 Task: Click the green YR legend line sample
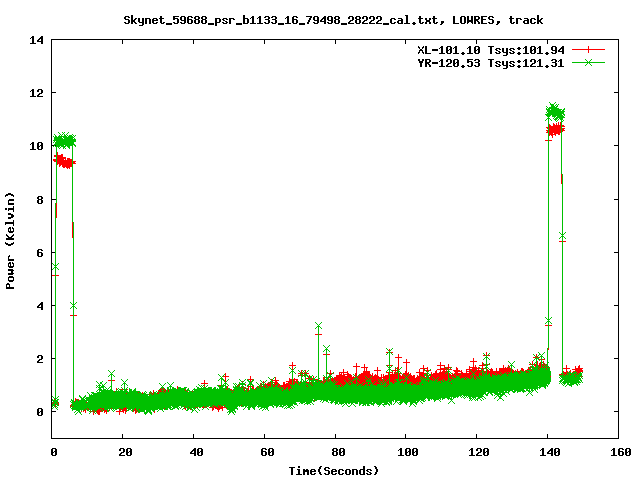[588, 62]
